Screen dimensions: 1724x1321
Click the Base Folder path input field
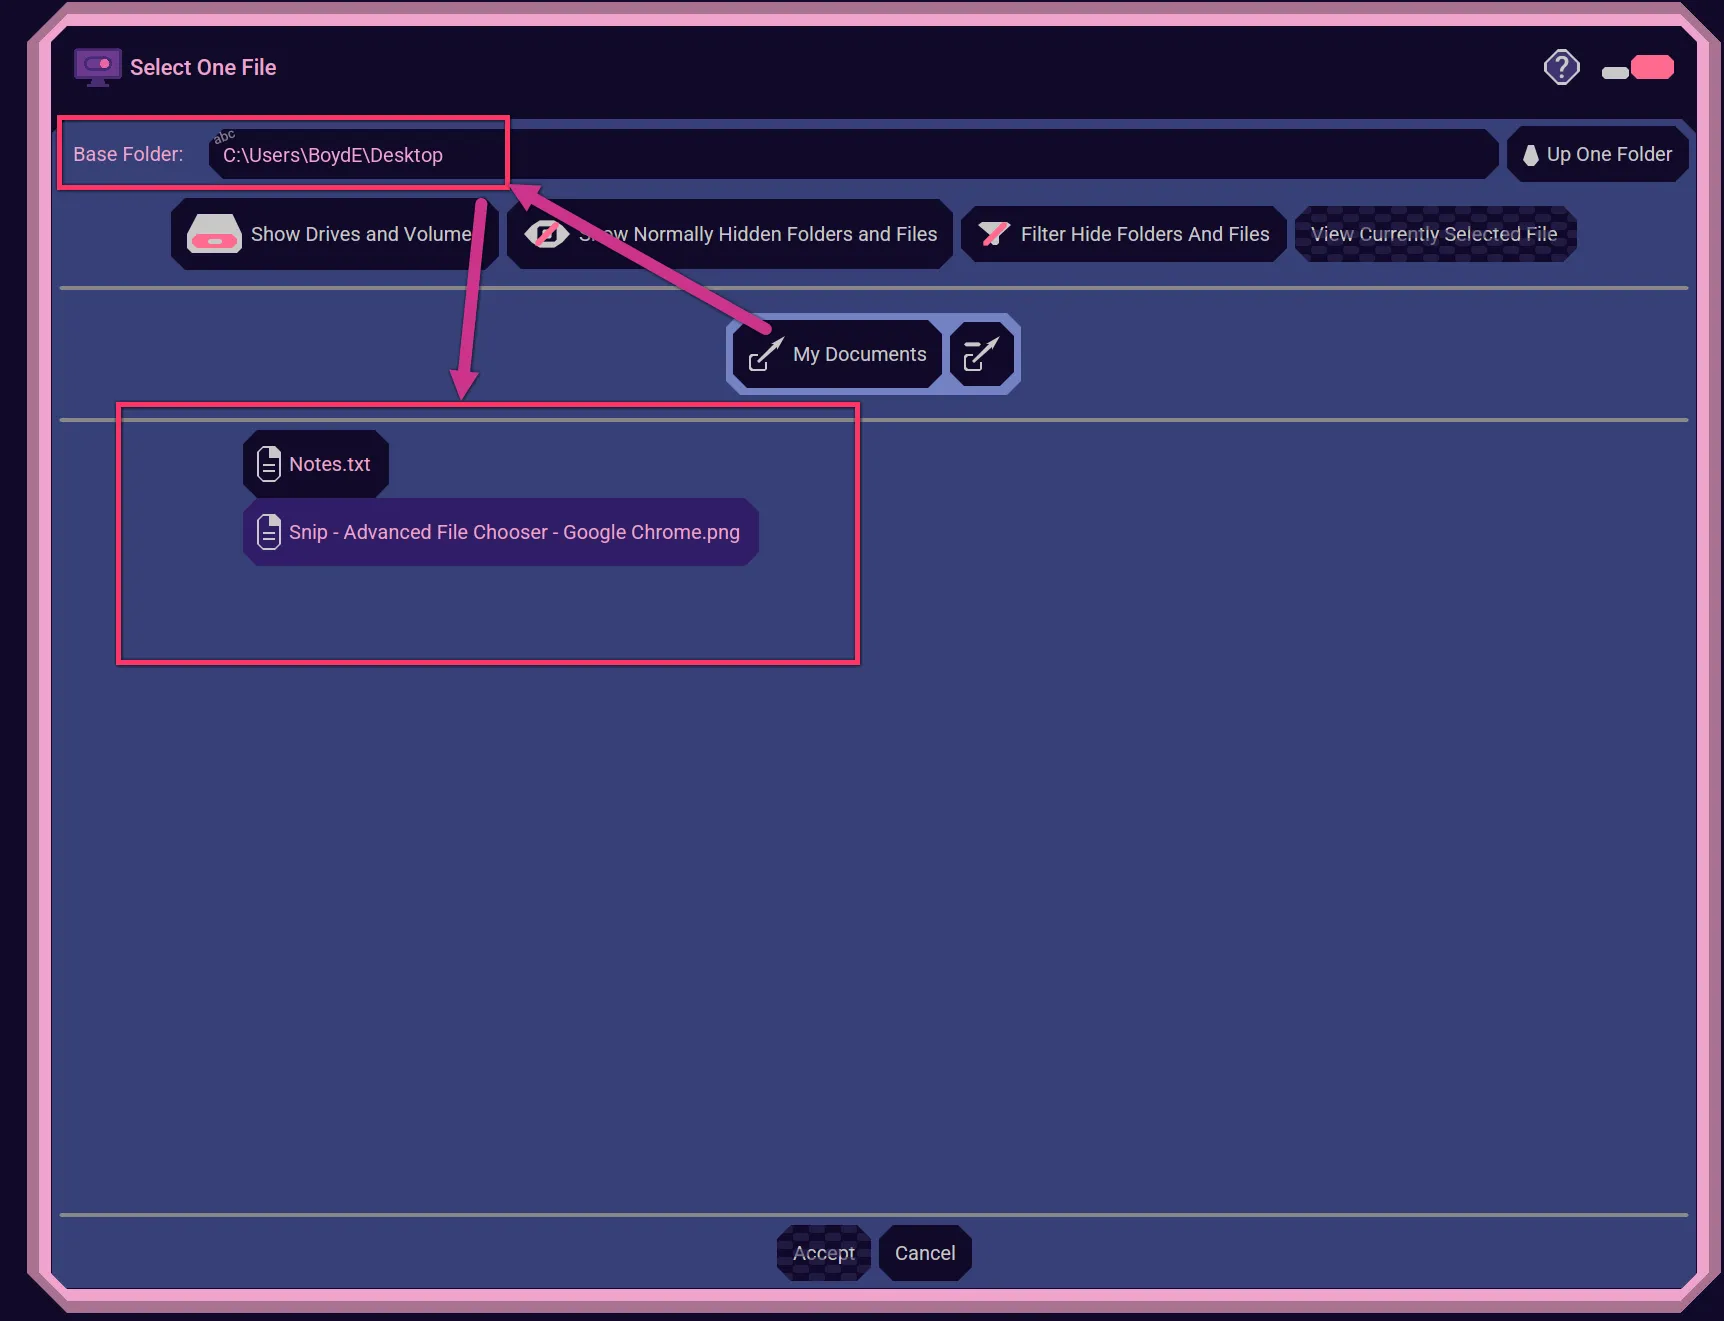(x=853, y=154)
